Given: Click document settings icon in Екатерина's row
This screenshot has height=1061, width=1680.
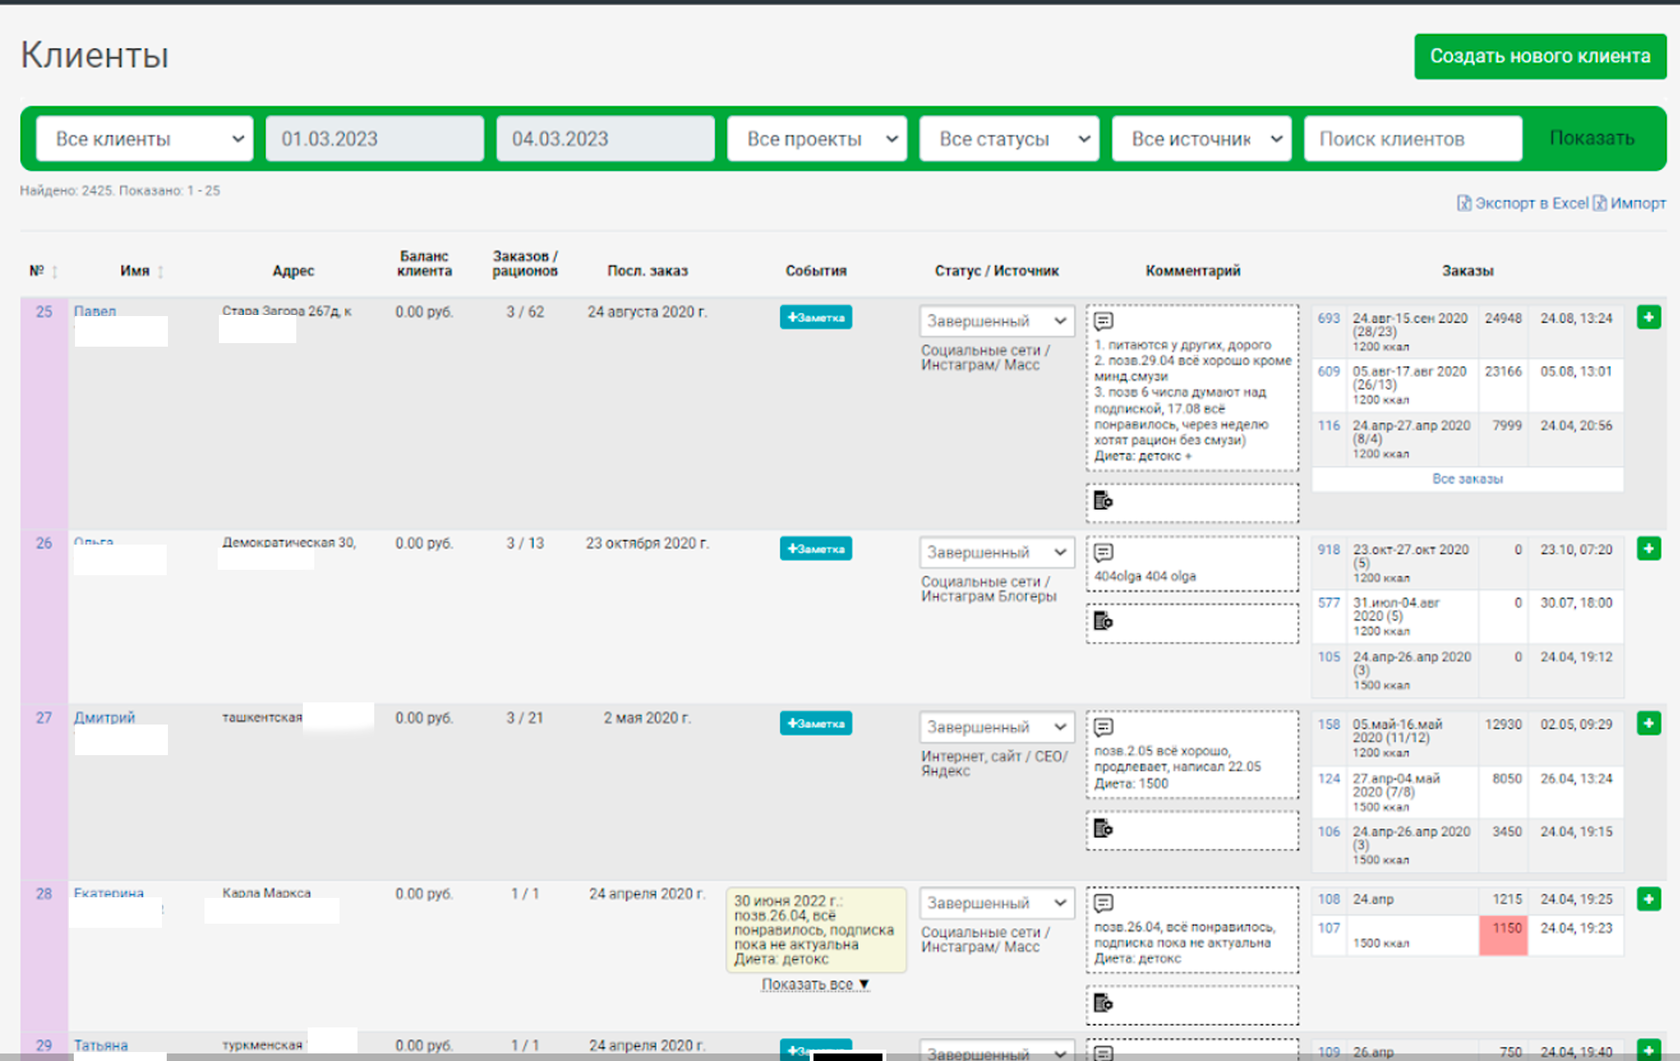Looking at the screenshot, I should pos(1103,1003).
